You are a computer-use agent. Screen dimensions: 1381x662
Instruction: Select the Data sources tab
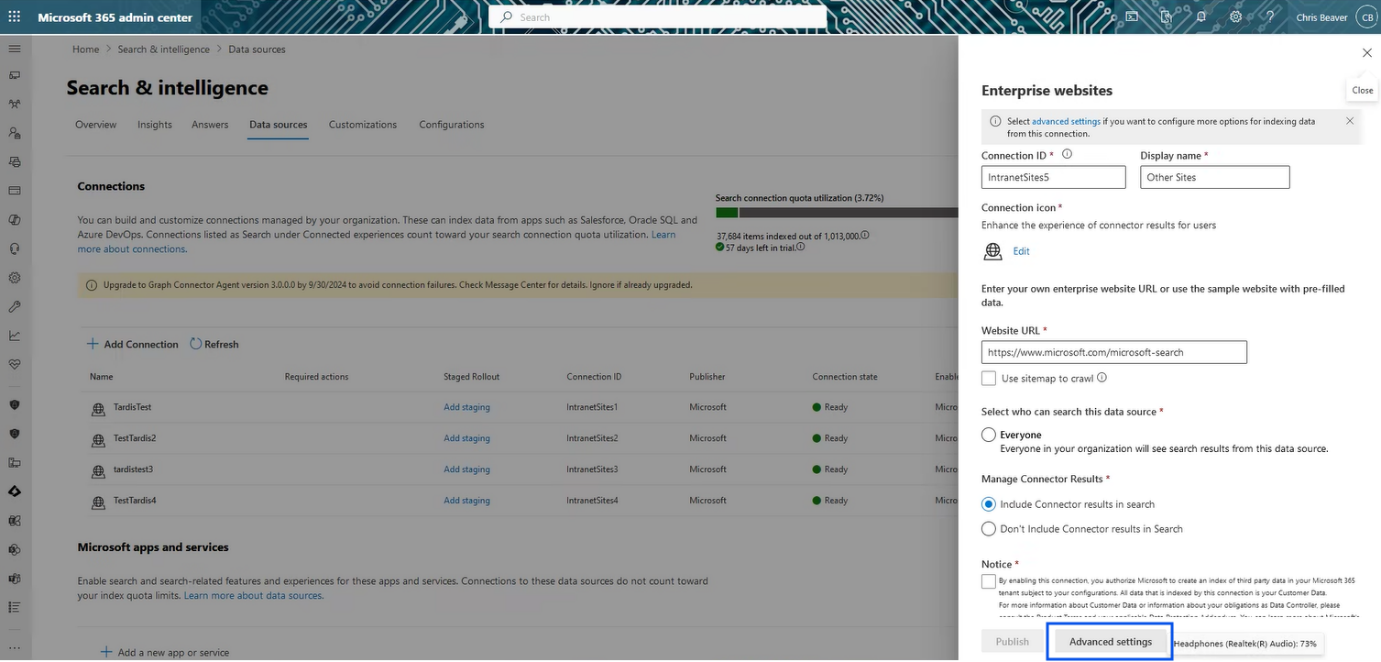tap(278, 125)
